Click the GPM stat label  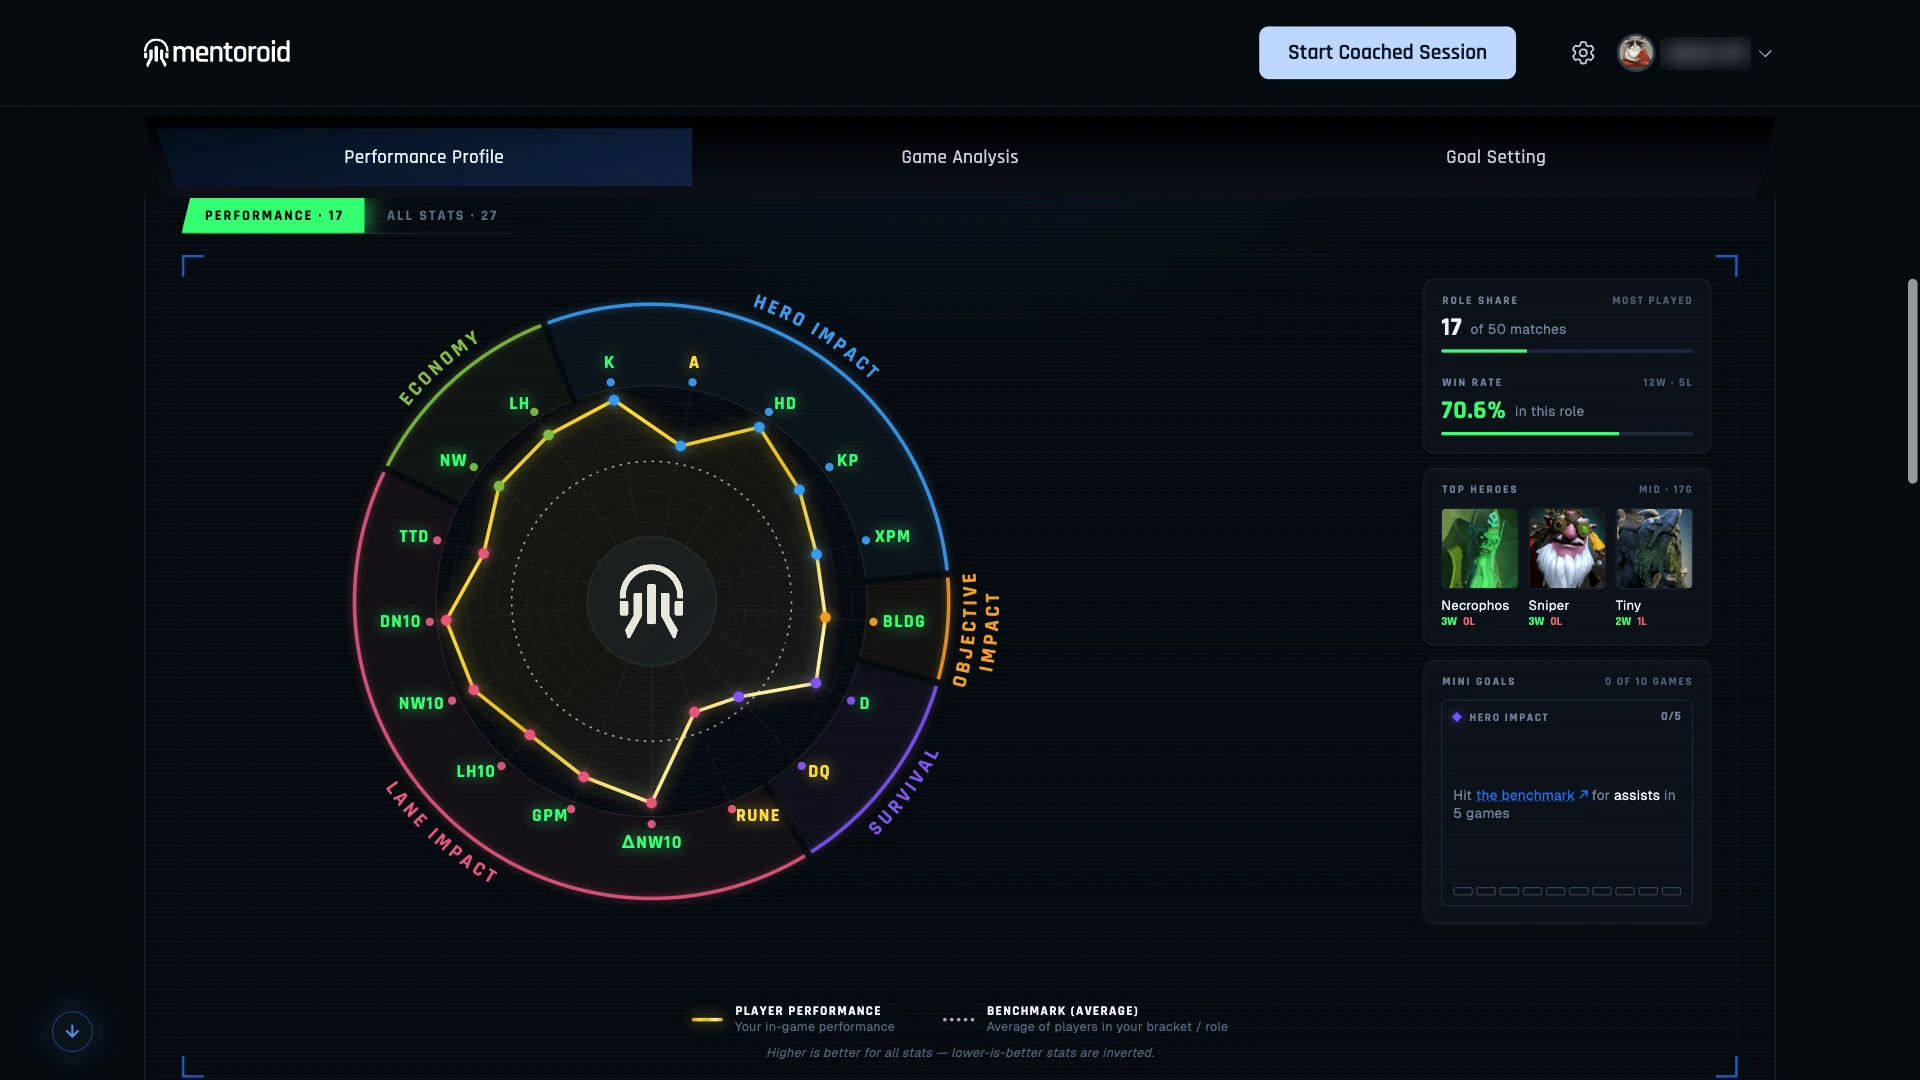550,816
